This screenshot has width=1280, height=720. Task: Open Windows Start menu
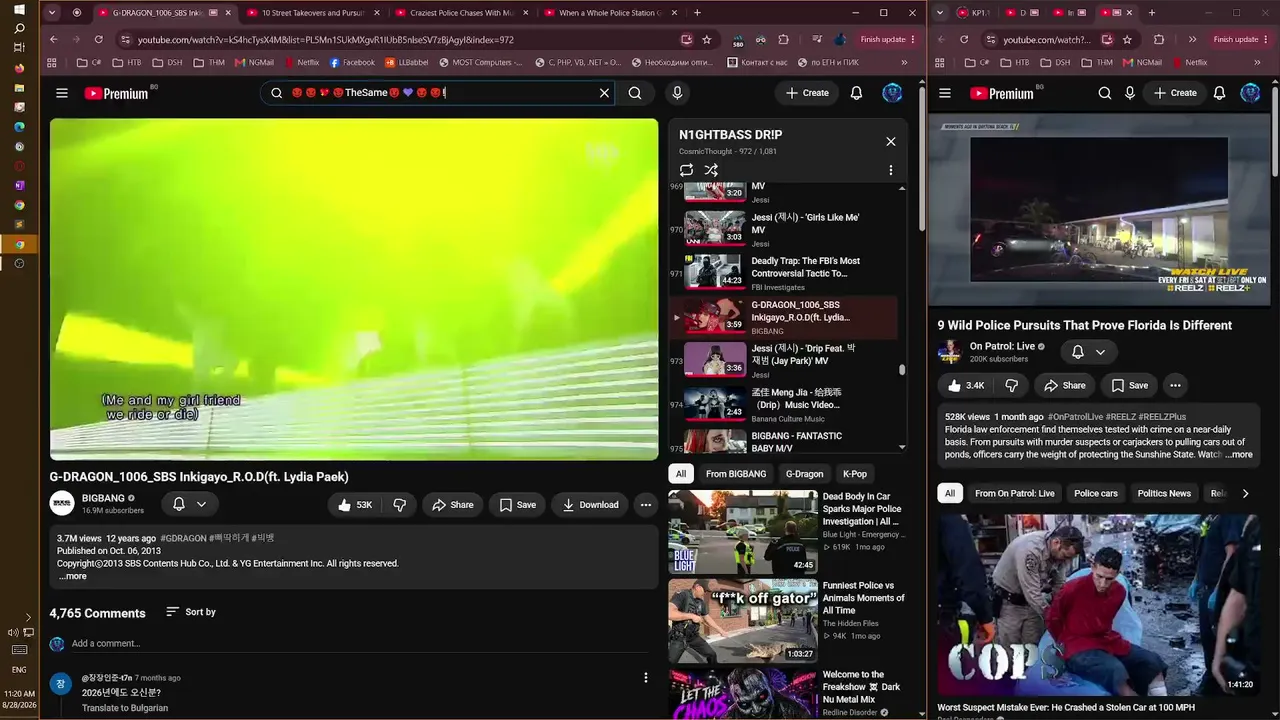(x=19, y=10)
